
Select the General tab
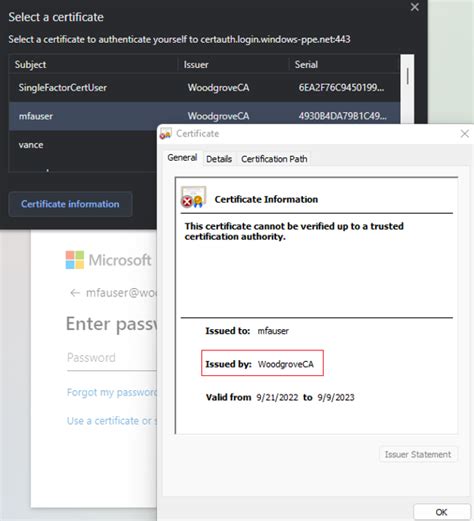pyautogui.click(x=182, y=158)
